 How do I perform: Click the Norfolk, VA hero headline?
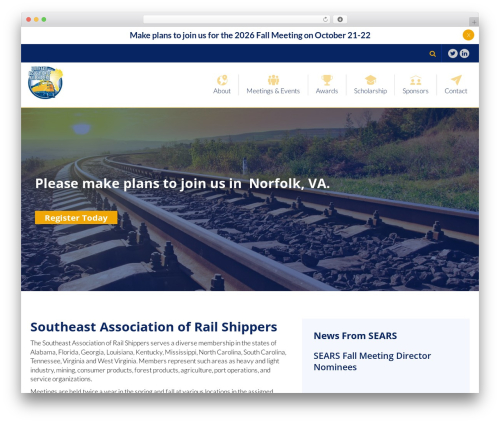pyautogui.click(x=182, y=183)
